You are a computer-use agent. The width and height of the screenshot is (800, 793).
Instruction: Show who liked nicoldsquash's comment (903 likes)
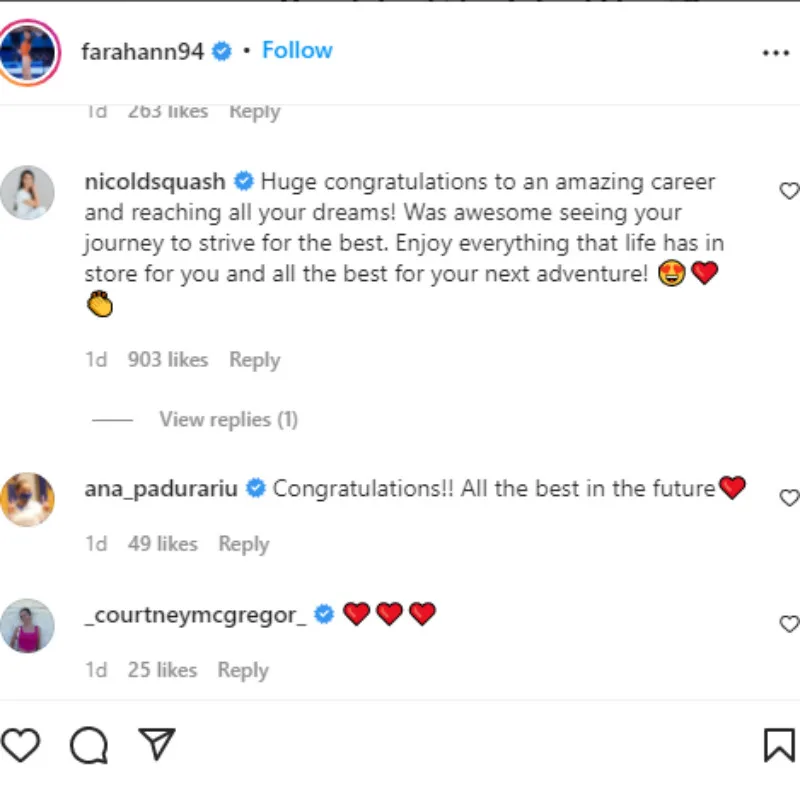click(x=167, y=360)
